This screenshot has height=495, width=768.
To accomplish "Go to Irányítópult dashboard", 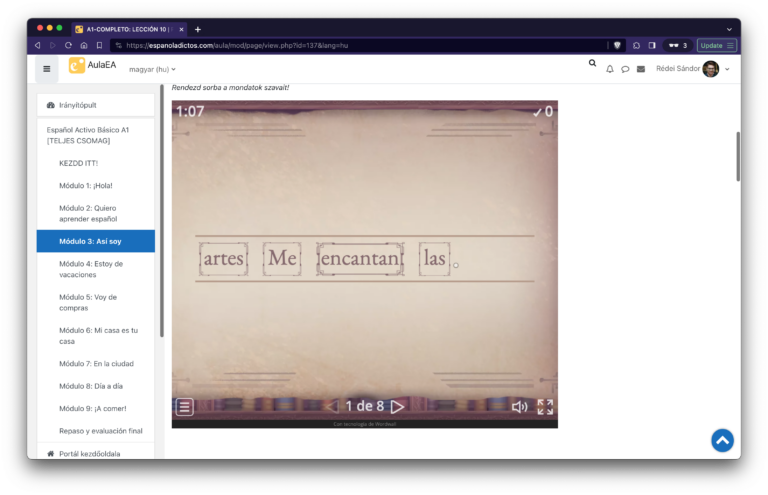I will coord(96,105).
